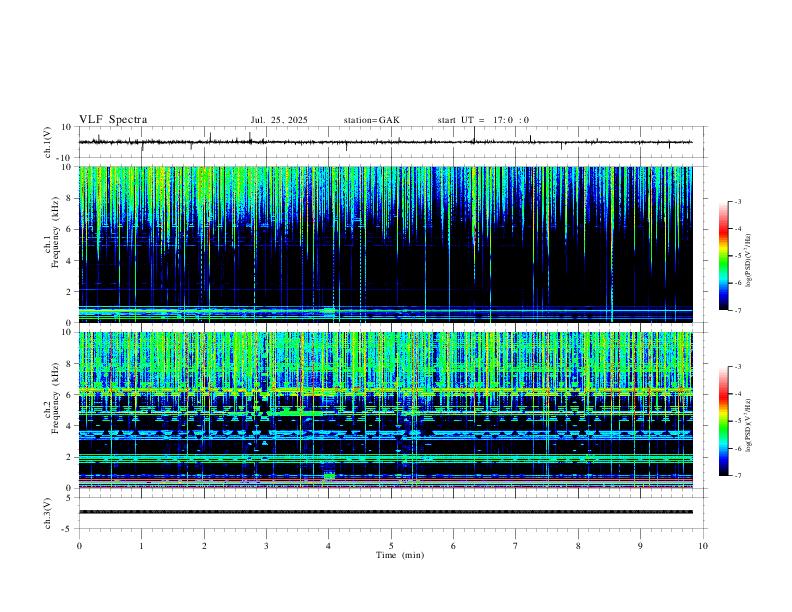Click the time axis tick label "9"
The width and height of the screenshot is (792, 612).
(640, 546)
